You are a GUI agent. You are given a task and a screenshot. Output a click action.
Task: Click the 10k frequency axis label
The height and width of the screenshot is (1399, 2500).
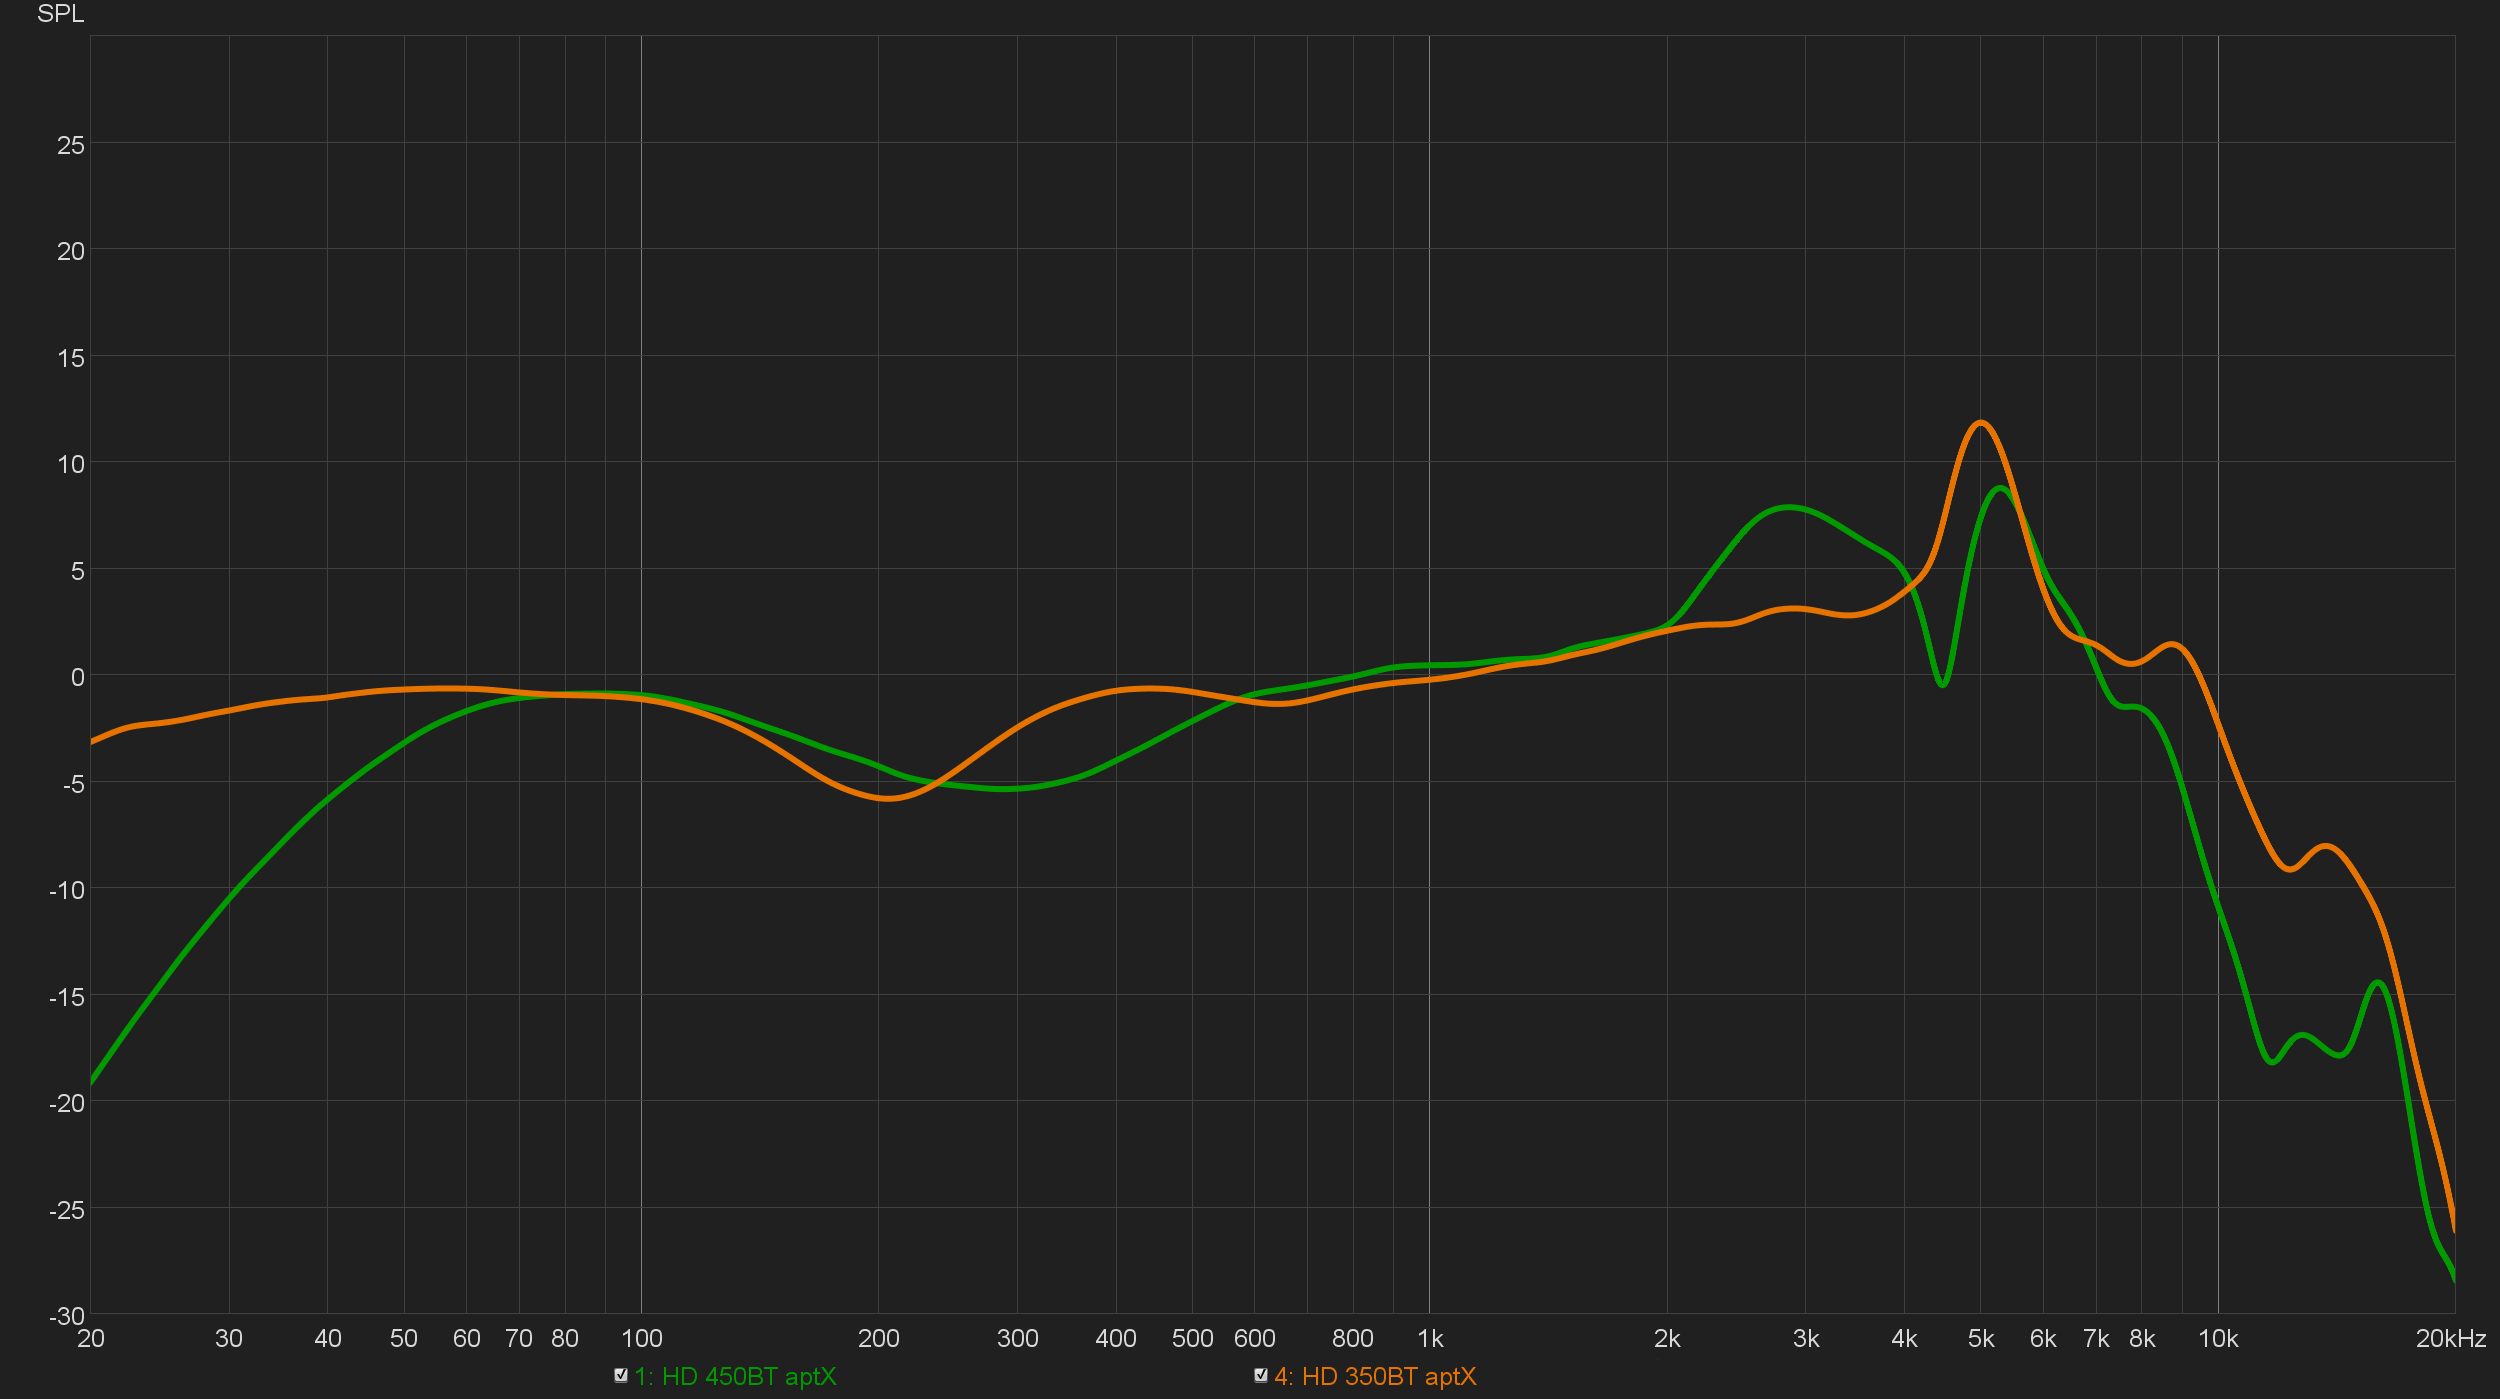pyautogui.click(x=2218, y=1339)
